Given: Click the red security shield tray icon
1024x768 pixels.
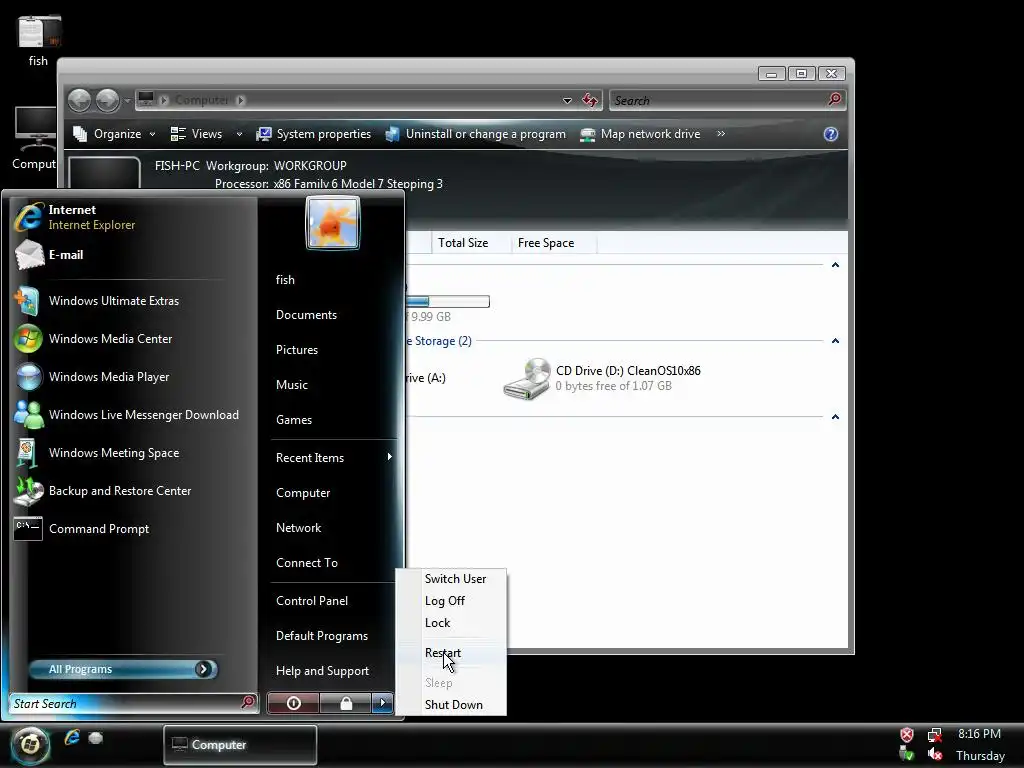Looking at the screenshot, I should pyautogui.click(x=906, y=735).
